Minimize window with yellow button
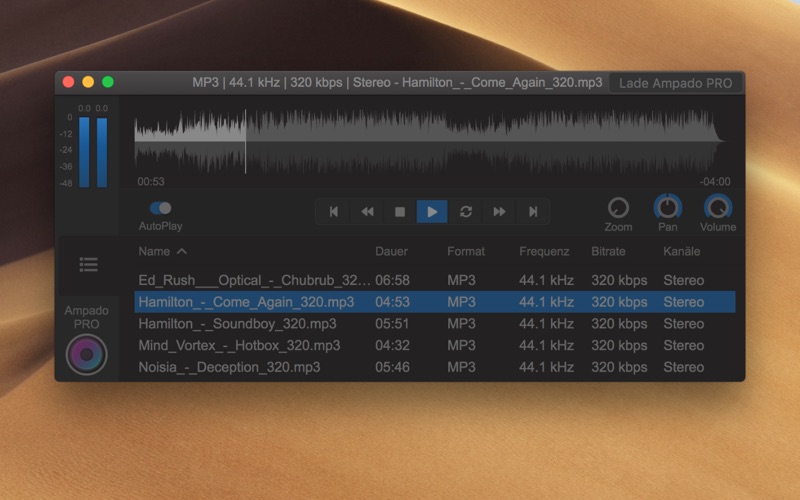800x500 pixels. (88, 82)
